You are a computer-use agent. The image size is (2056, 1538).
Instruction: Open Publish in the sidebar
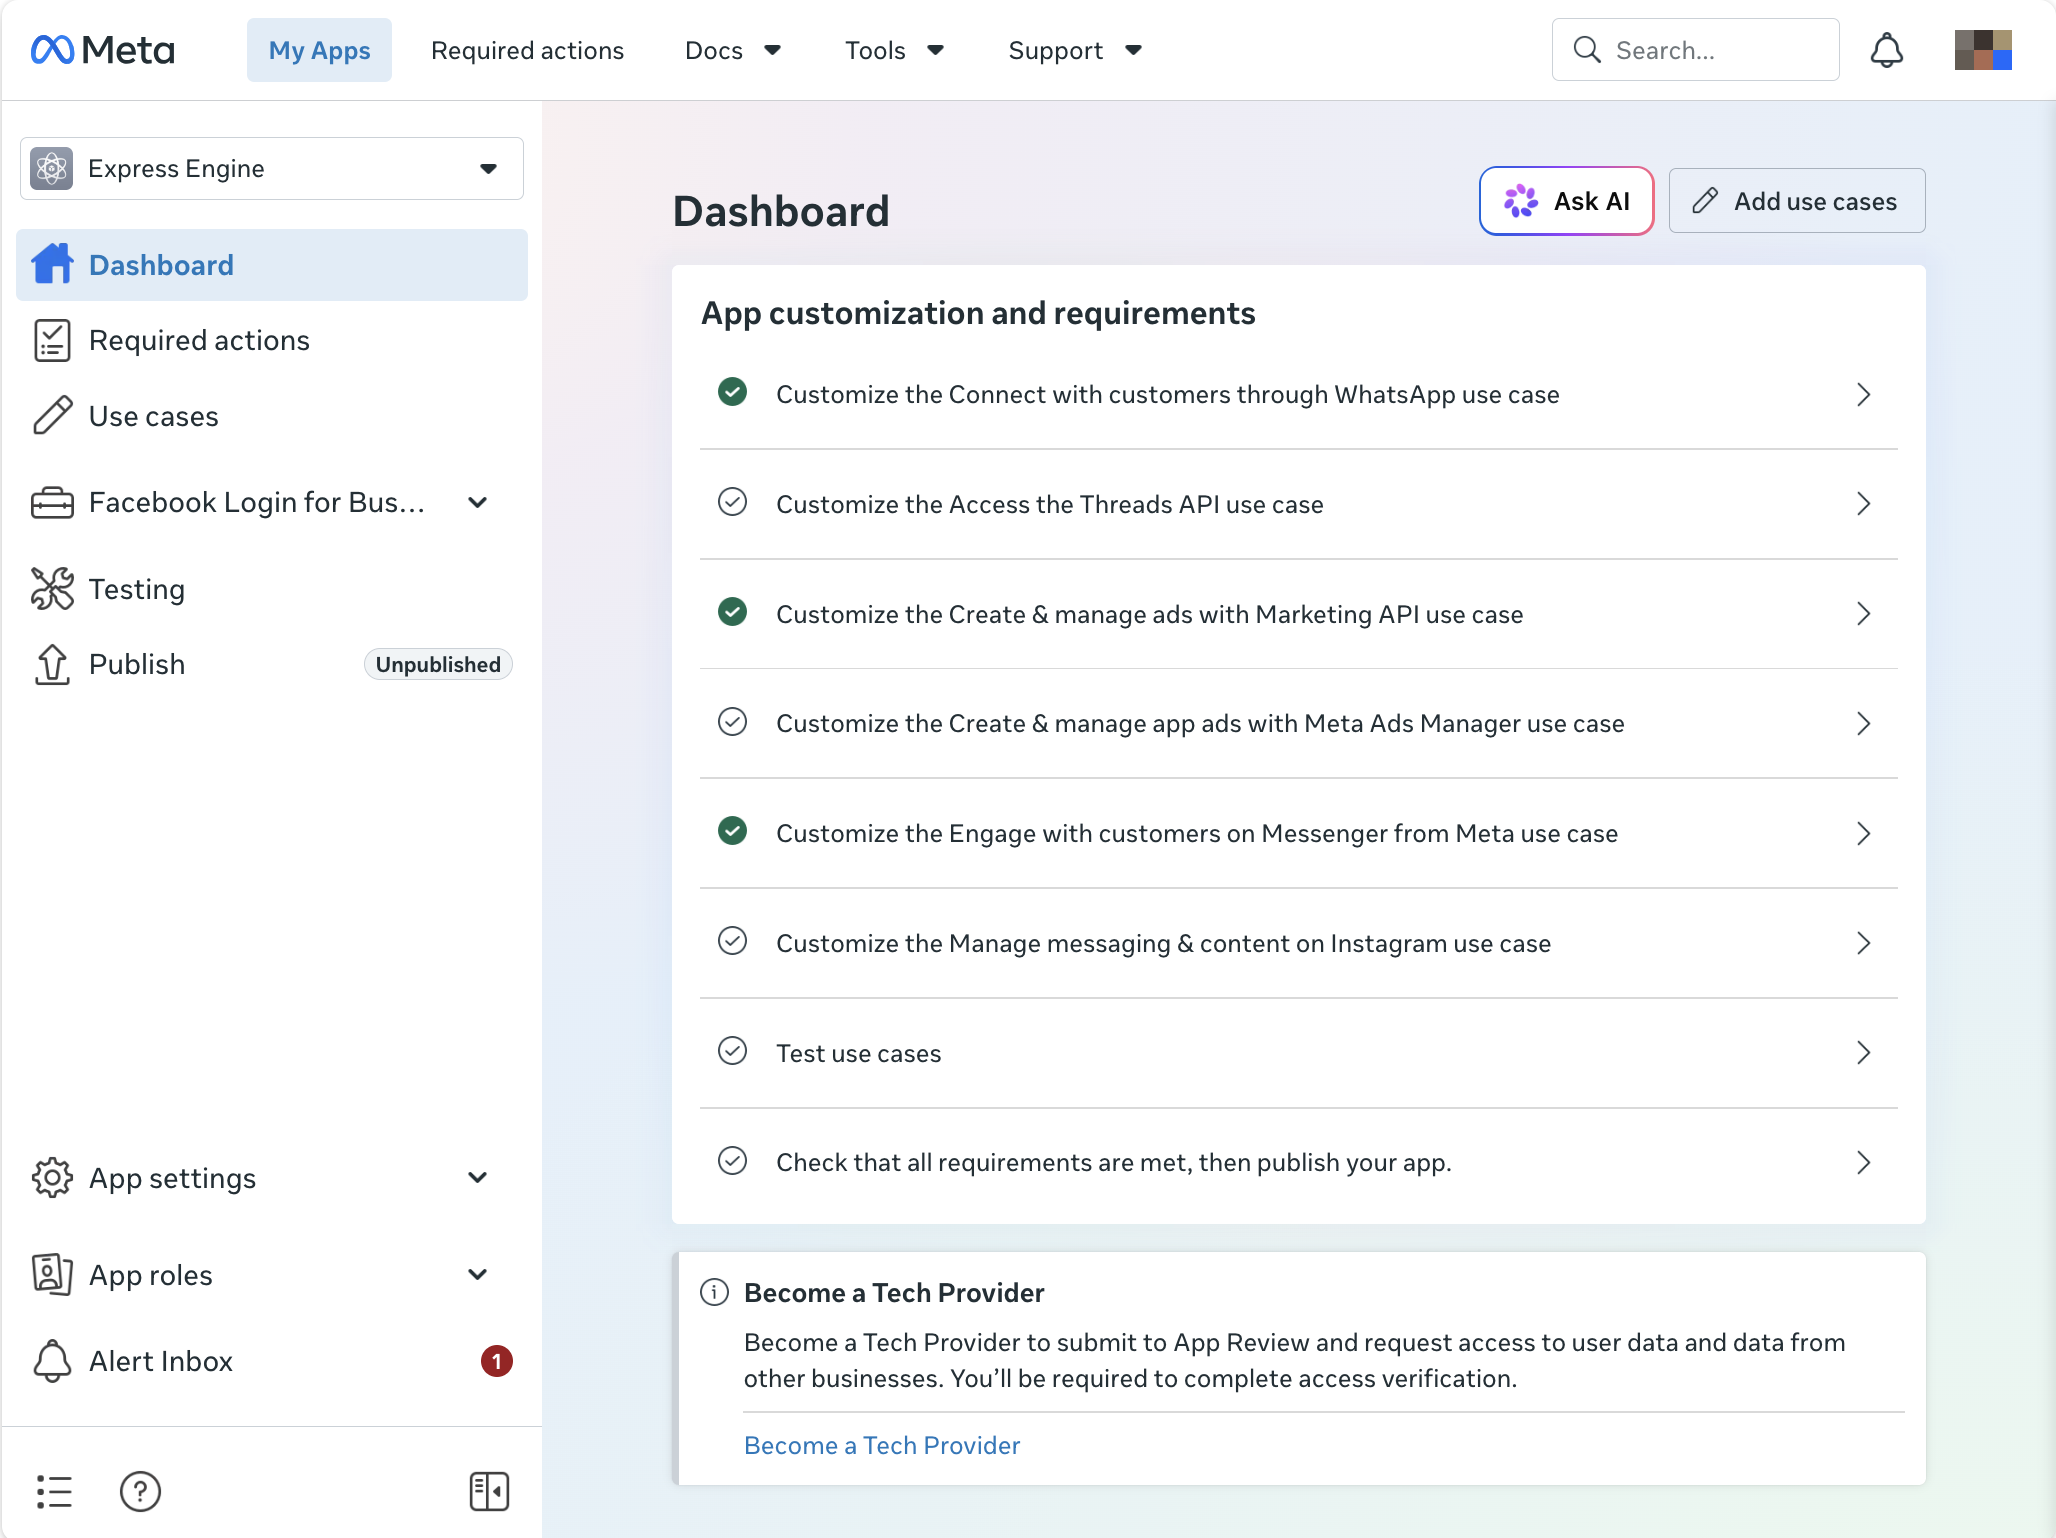click(272, 664)
